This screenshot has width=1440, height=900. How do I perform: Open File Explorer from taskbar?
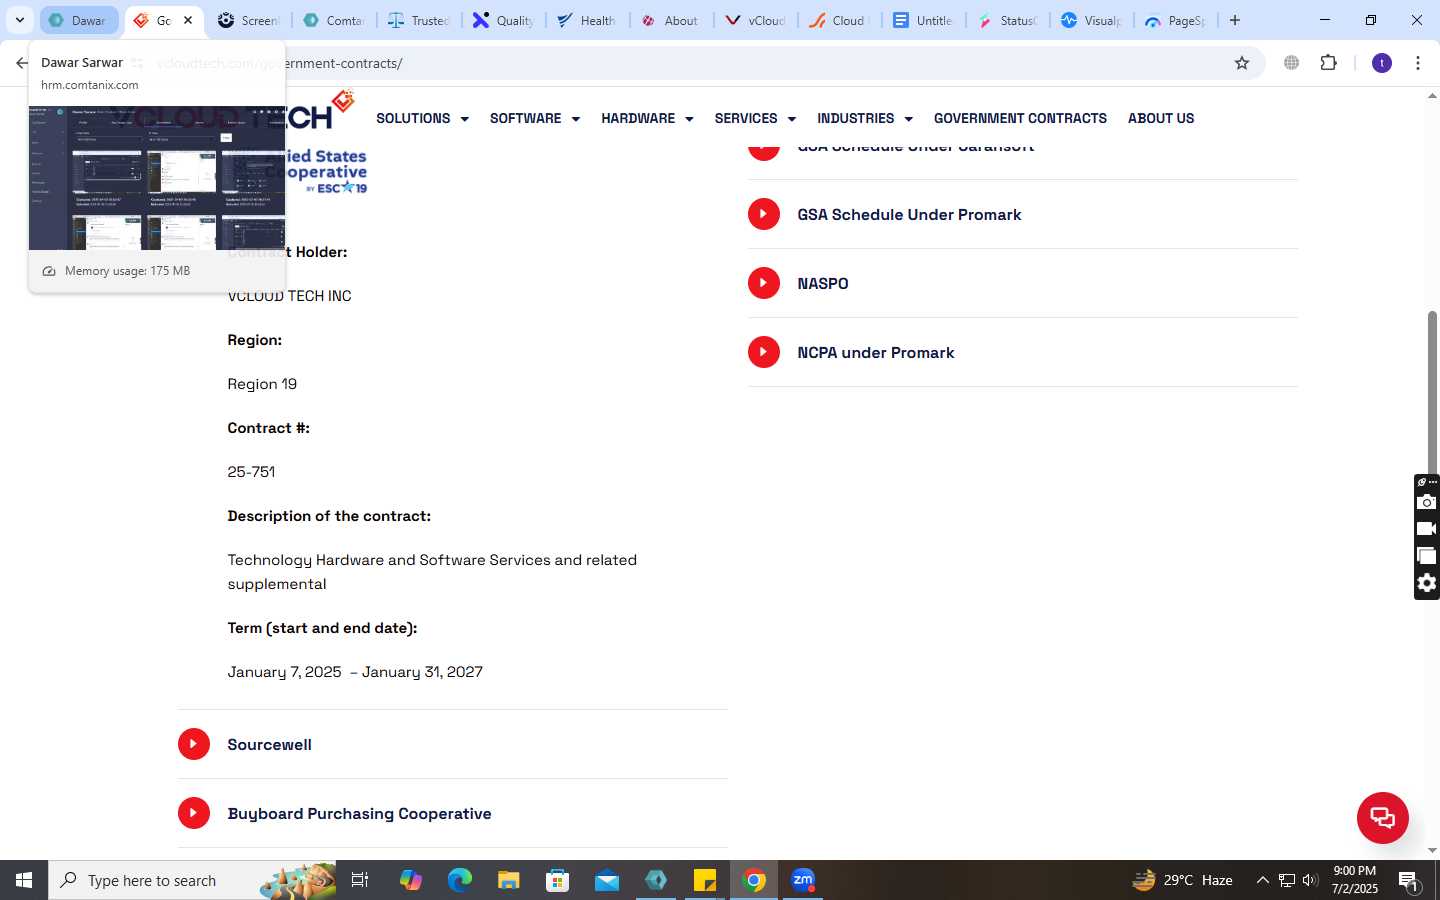509,880
